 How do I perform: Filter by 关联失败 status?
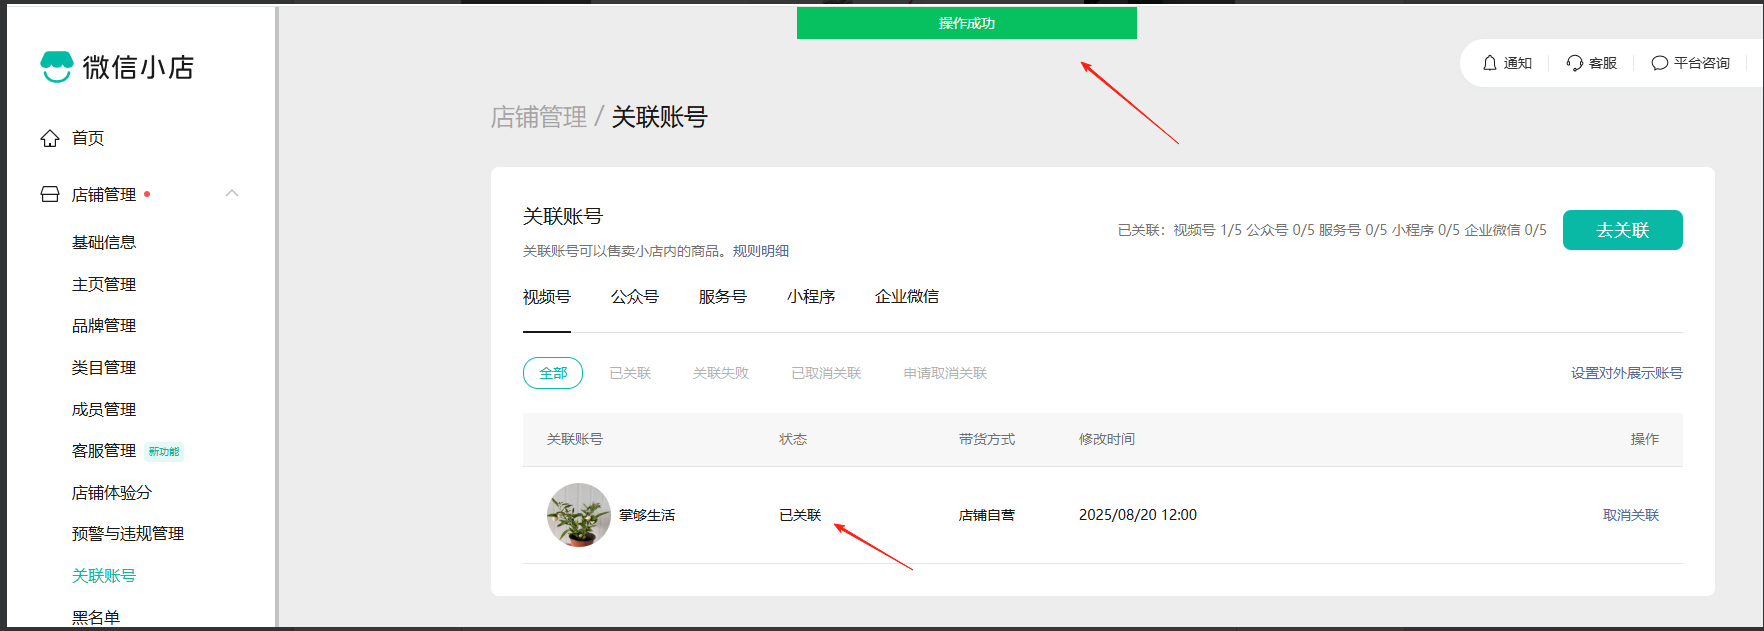(x=721, y=373)
